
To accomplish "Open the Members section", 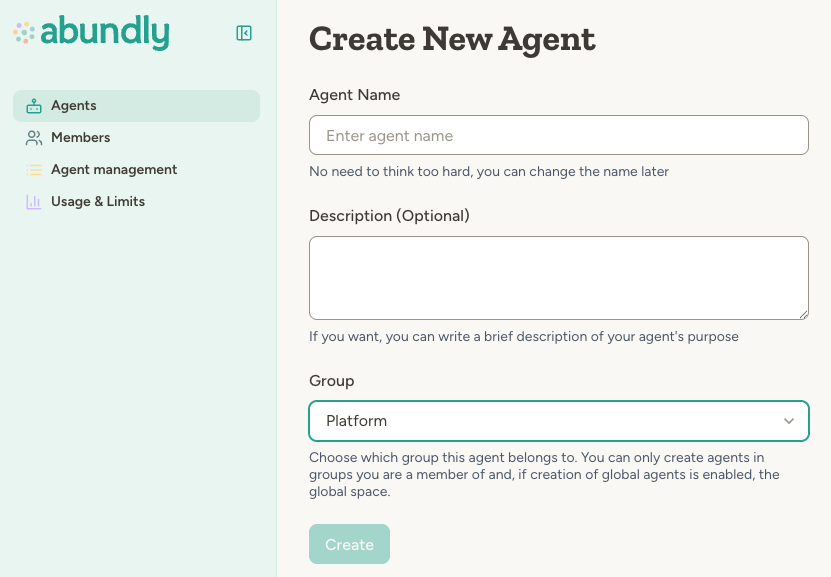I will (80, 137).
